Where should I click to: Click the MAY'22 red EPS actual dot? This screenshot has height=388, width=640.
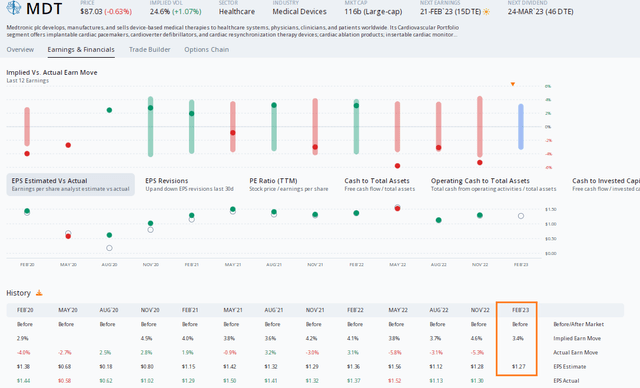tap(398, 208)
